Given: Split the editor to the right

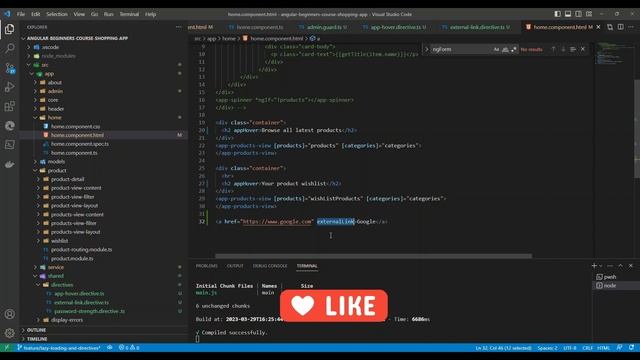Looking at the screenshot, I should tap(620, 27).
